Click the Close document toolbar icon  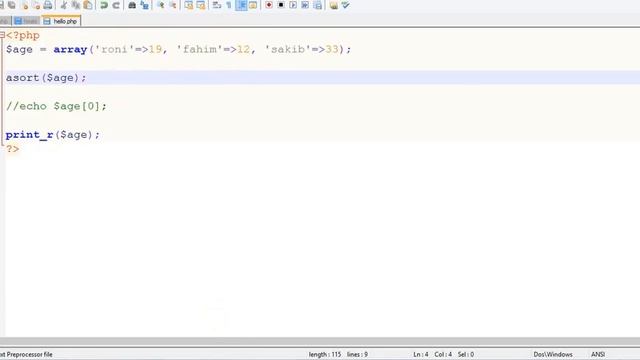point(24,5)
